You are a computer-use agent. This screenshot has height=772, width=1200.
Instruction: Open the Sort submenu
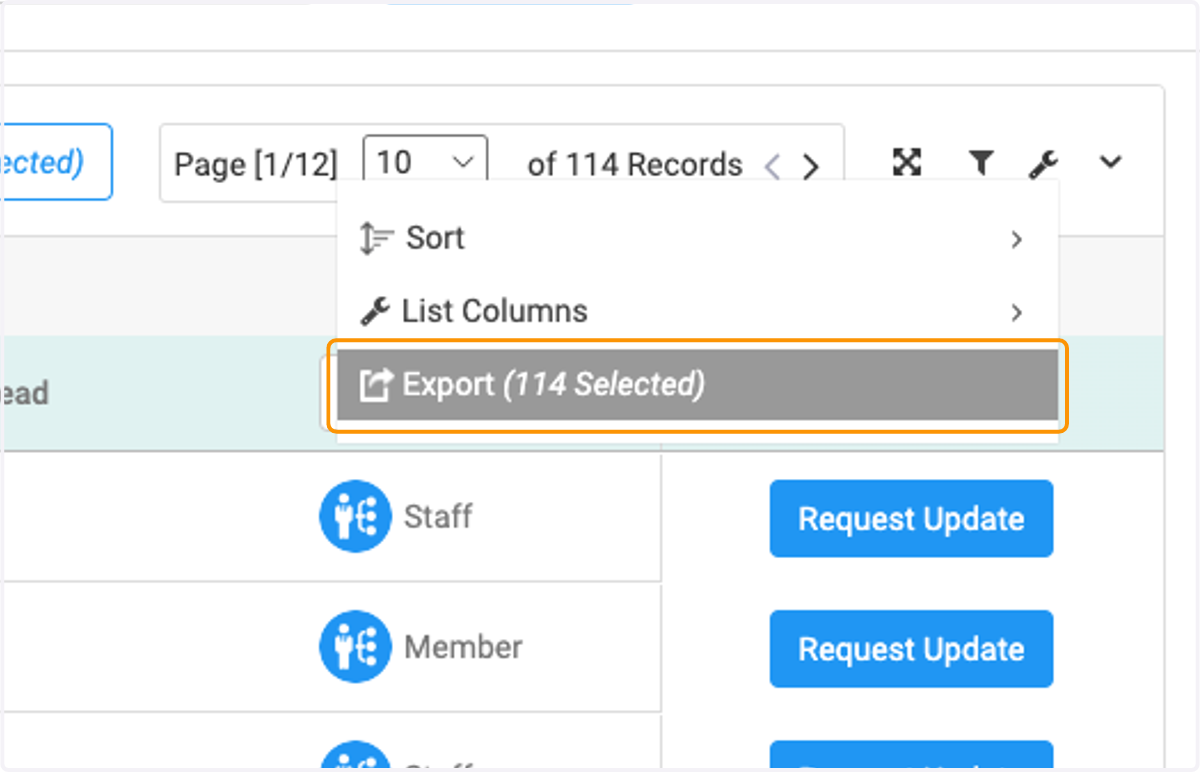(697, 239)
